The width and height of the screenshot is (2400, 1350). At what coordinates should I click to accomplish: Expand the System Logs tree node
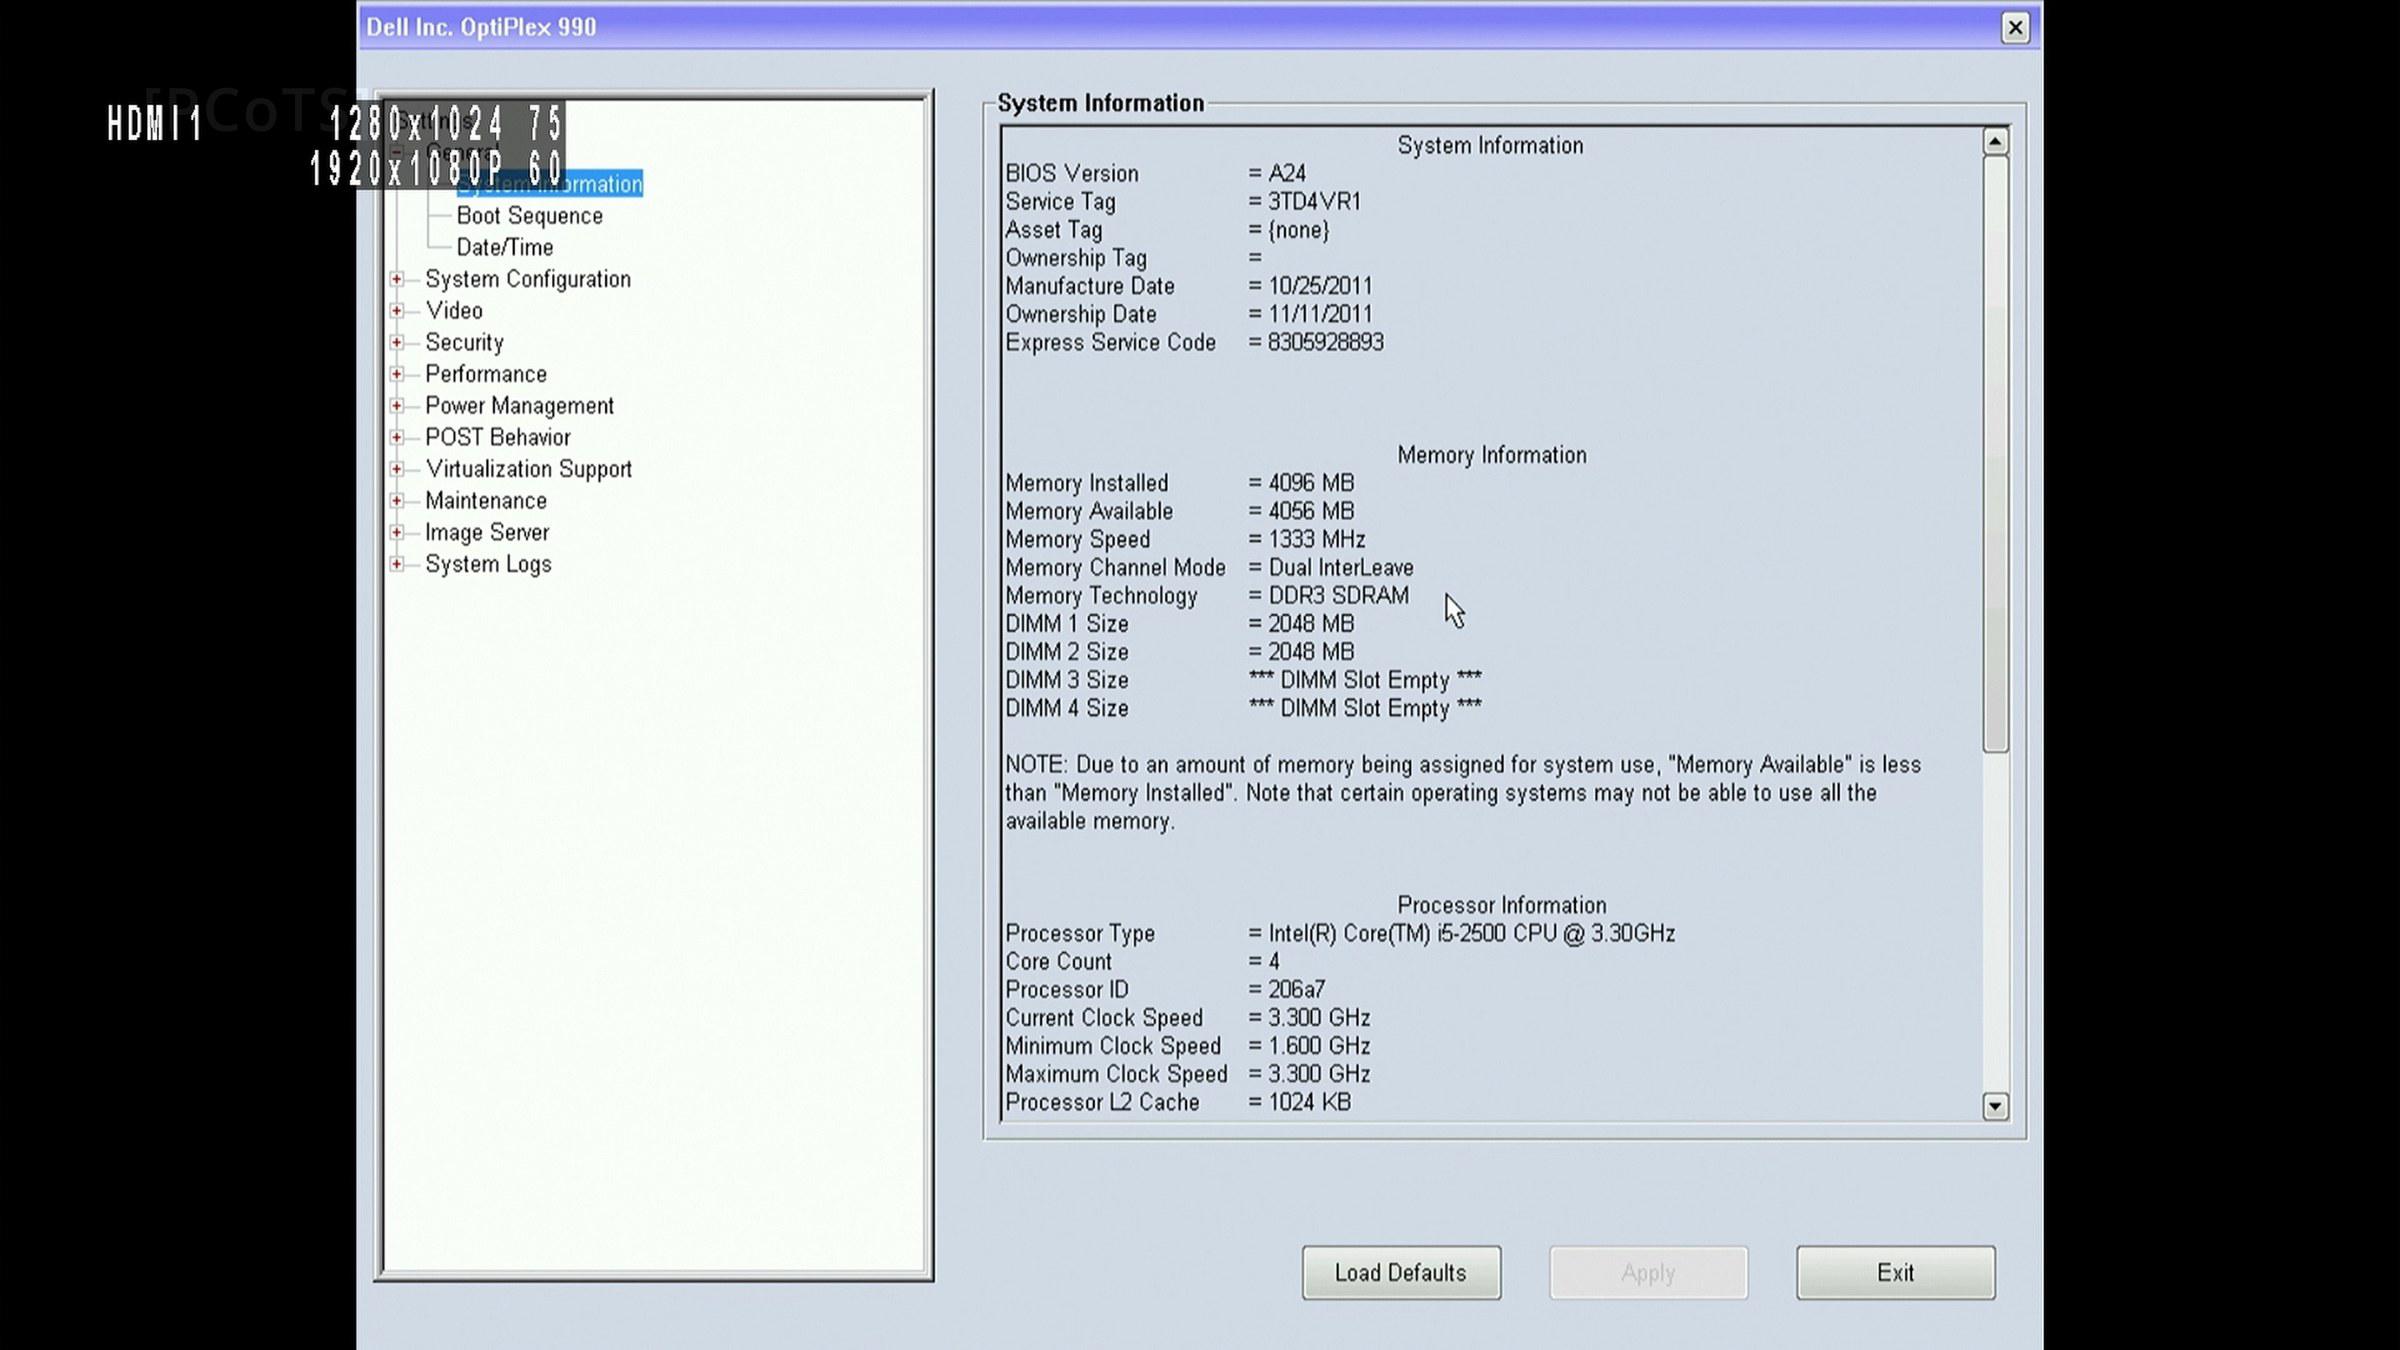[x=397, y=564]
